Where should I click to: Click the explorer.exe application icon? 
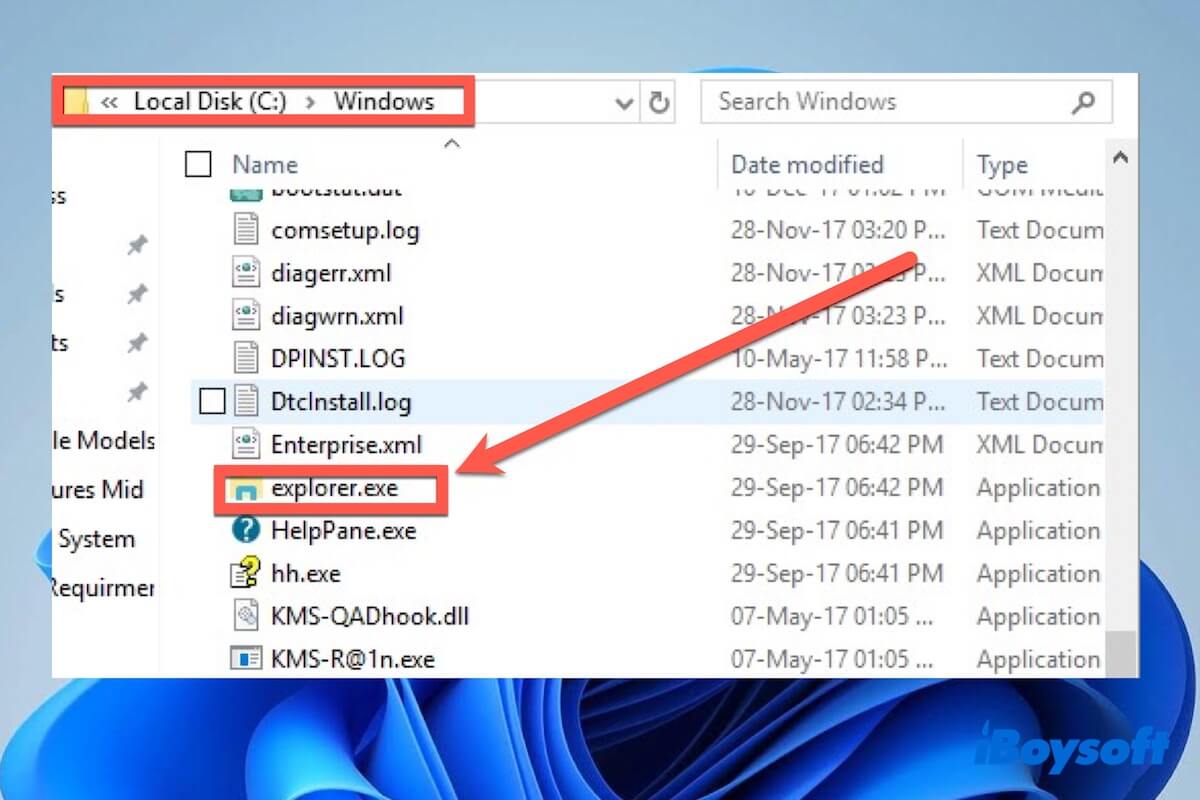(x=246, y=489)
